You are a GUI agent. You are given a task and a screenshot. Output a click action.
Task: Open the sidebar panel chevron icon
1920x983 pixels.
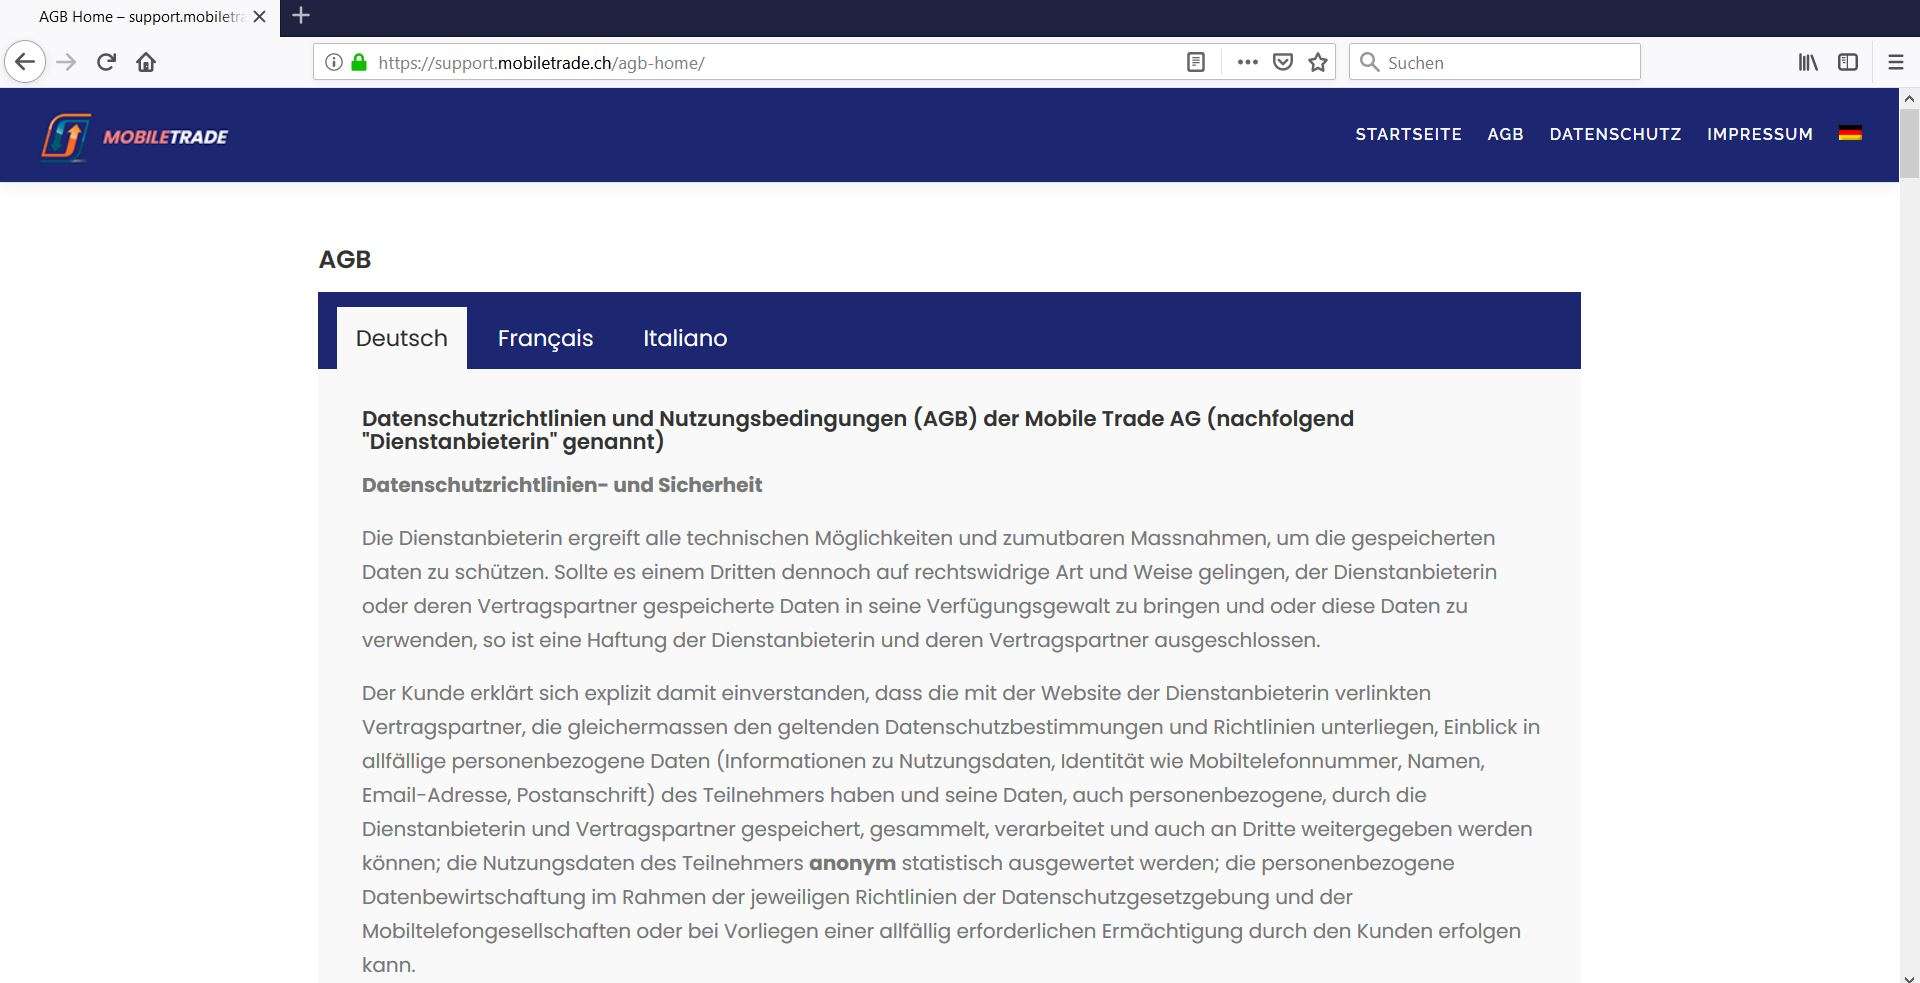click(x=1848, y=61)
